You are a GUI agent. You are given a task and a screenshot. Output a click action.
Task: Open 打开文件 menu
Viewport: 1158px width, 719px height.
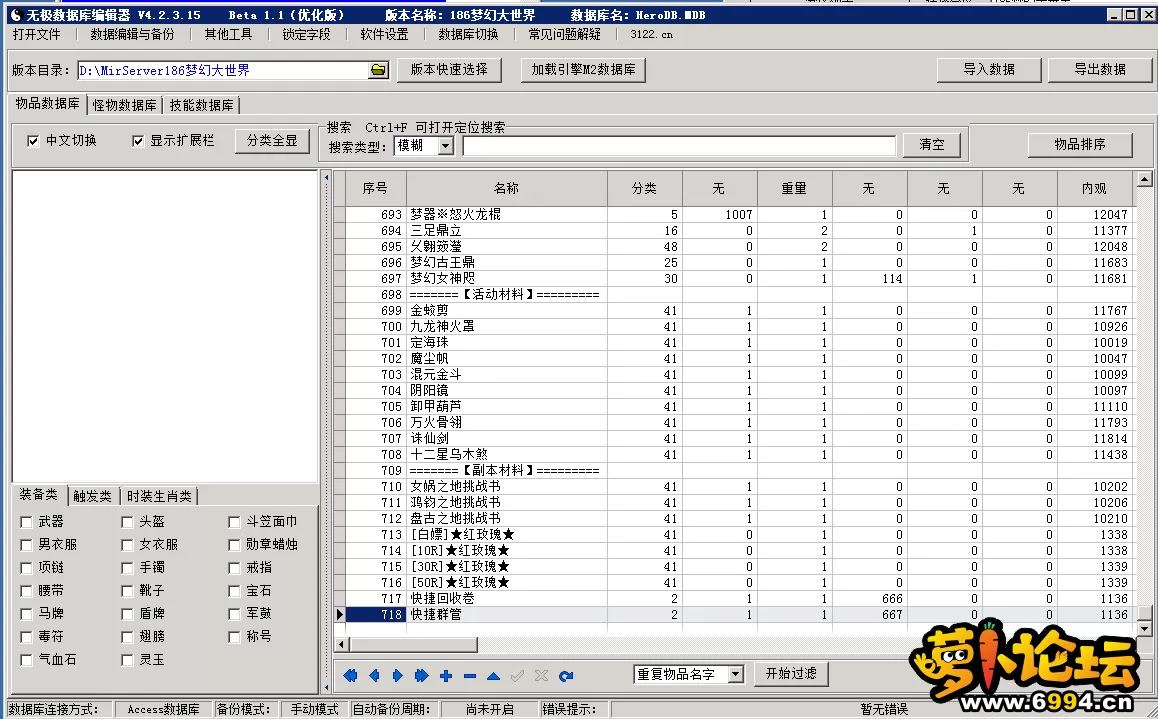[x=36, y=35]
